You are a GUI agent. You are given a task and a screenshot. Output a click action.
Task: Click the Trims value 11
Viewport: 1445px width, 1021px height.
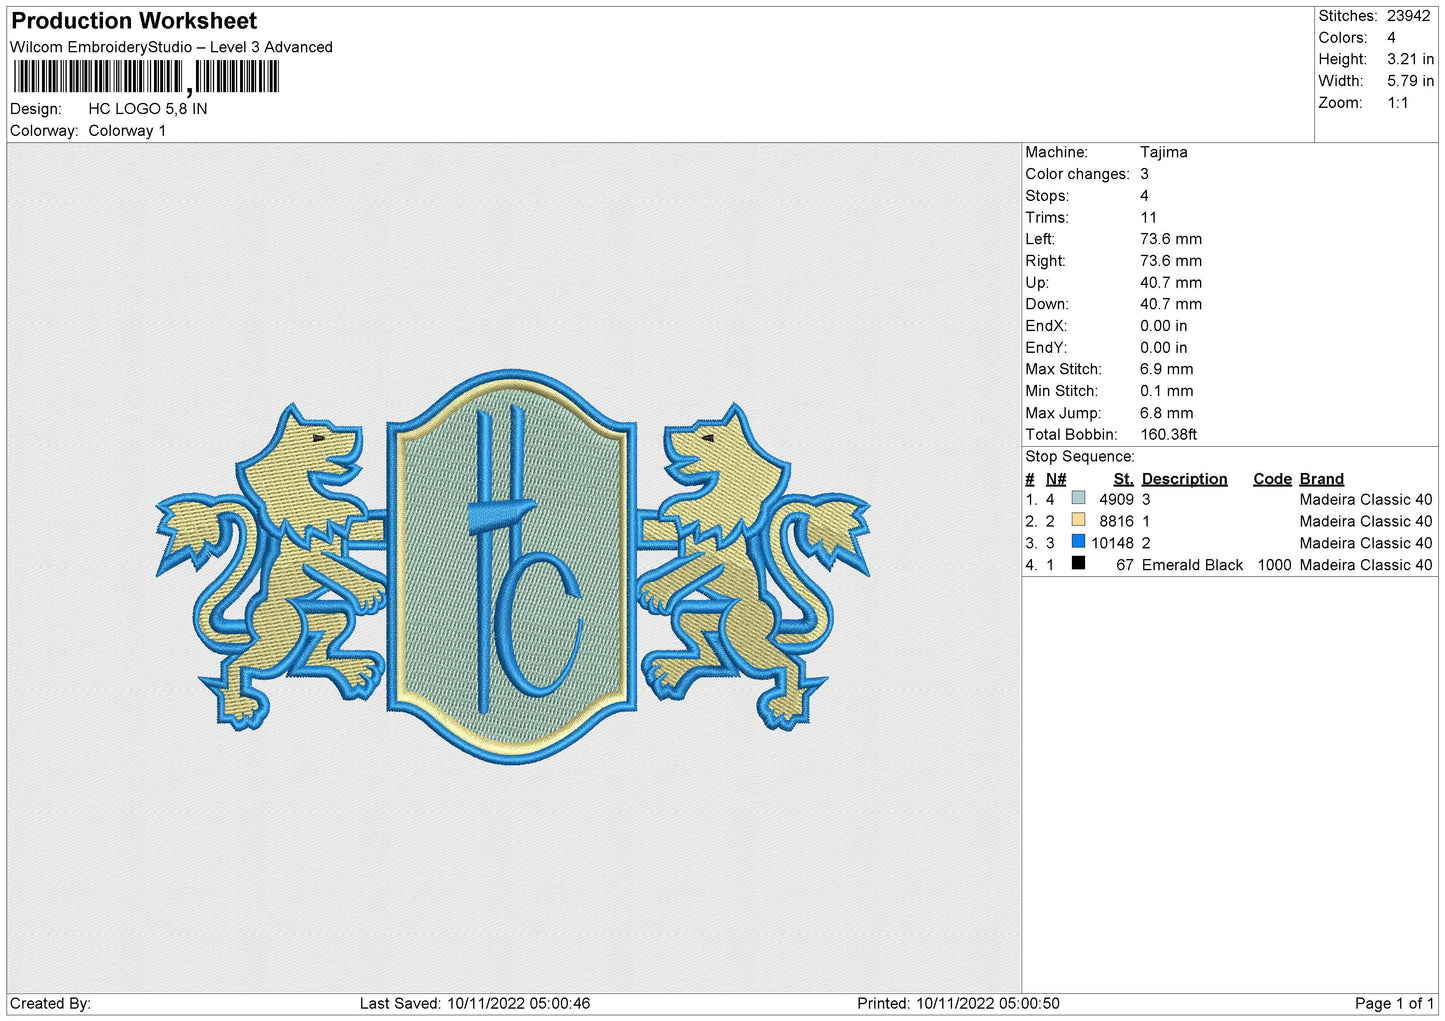click(1148, 218)
